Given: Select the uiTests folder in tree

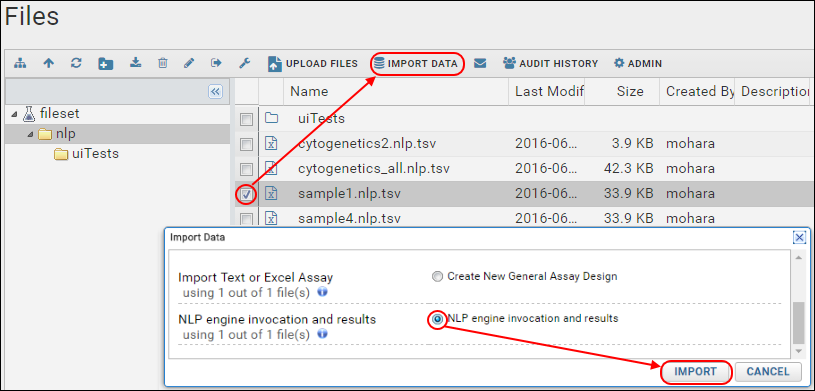Looking at the screenshot, I should (95, 154).
